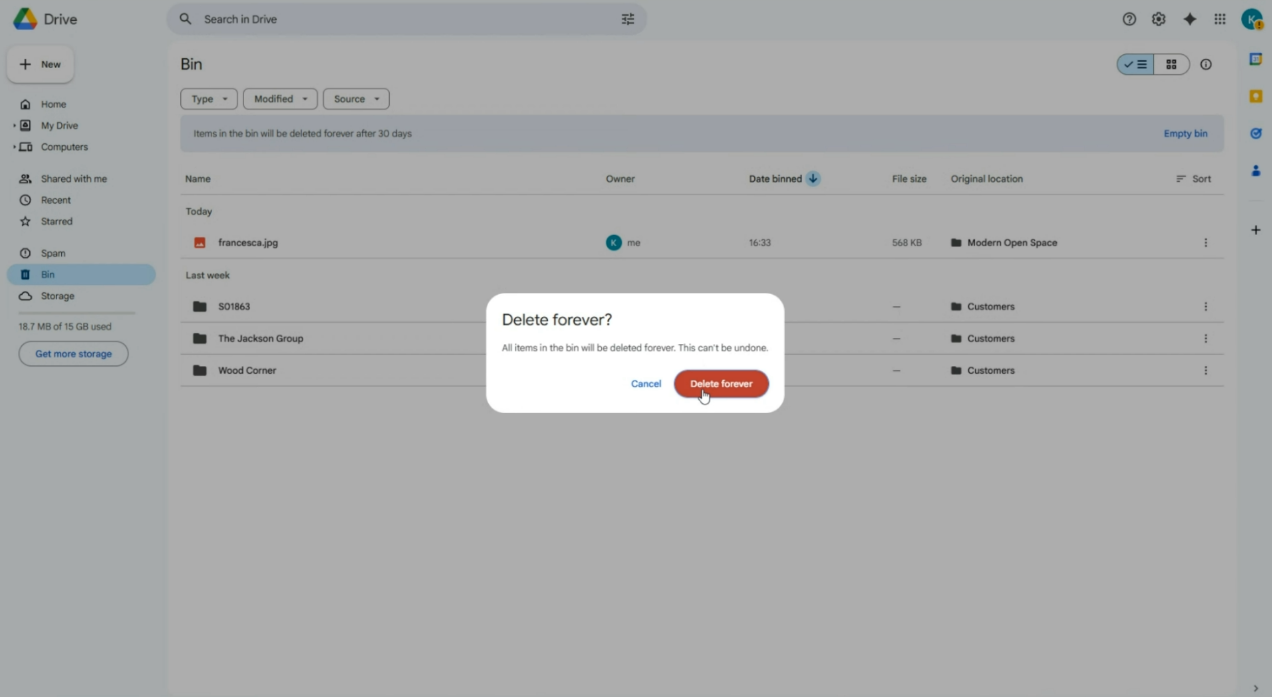
Task: Click the Search in Drive field
Action: (x=400, y=19)
